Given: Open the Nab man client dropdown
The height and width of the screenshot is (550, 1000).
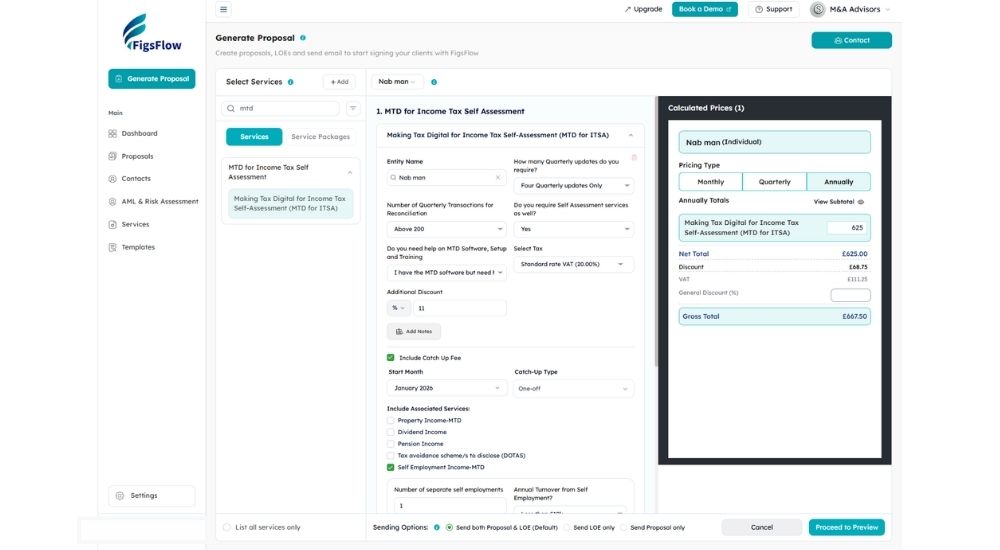Looking at the screenshot, I should point(397,82).
